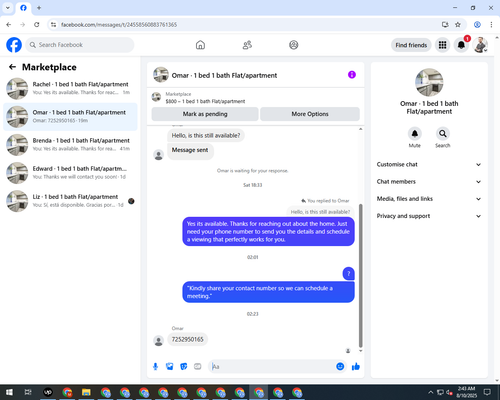Viewport: 500px width, 400px height.
Task: Open the Friends icon in top navigation
Action: (247, 45)
